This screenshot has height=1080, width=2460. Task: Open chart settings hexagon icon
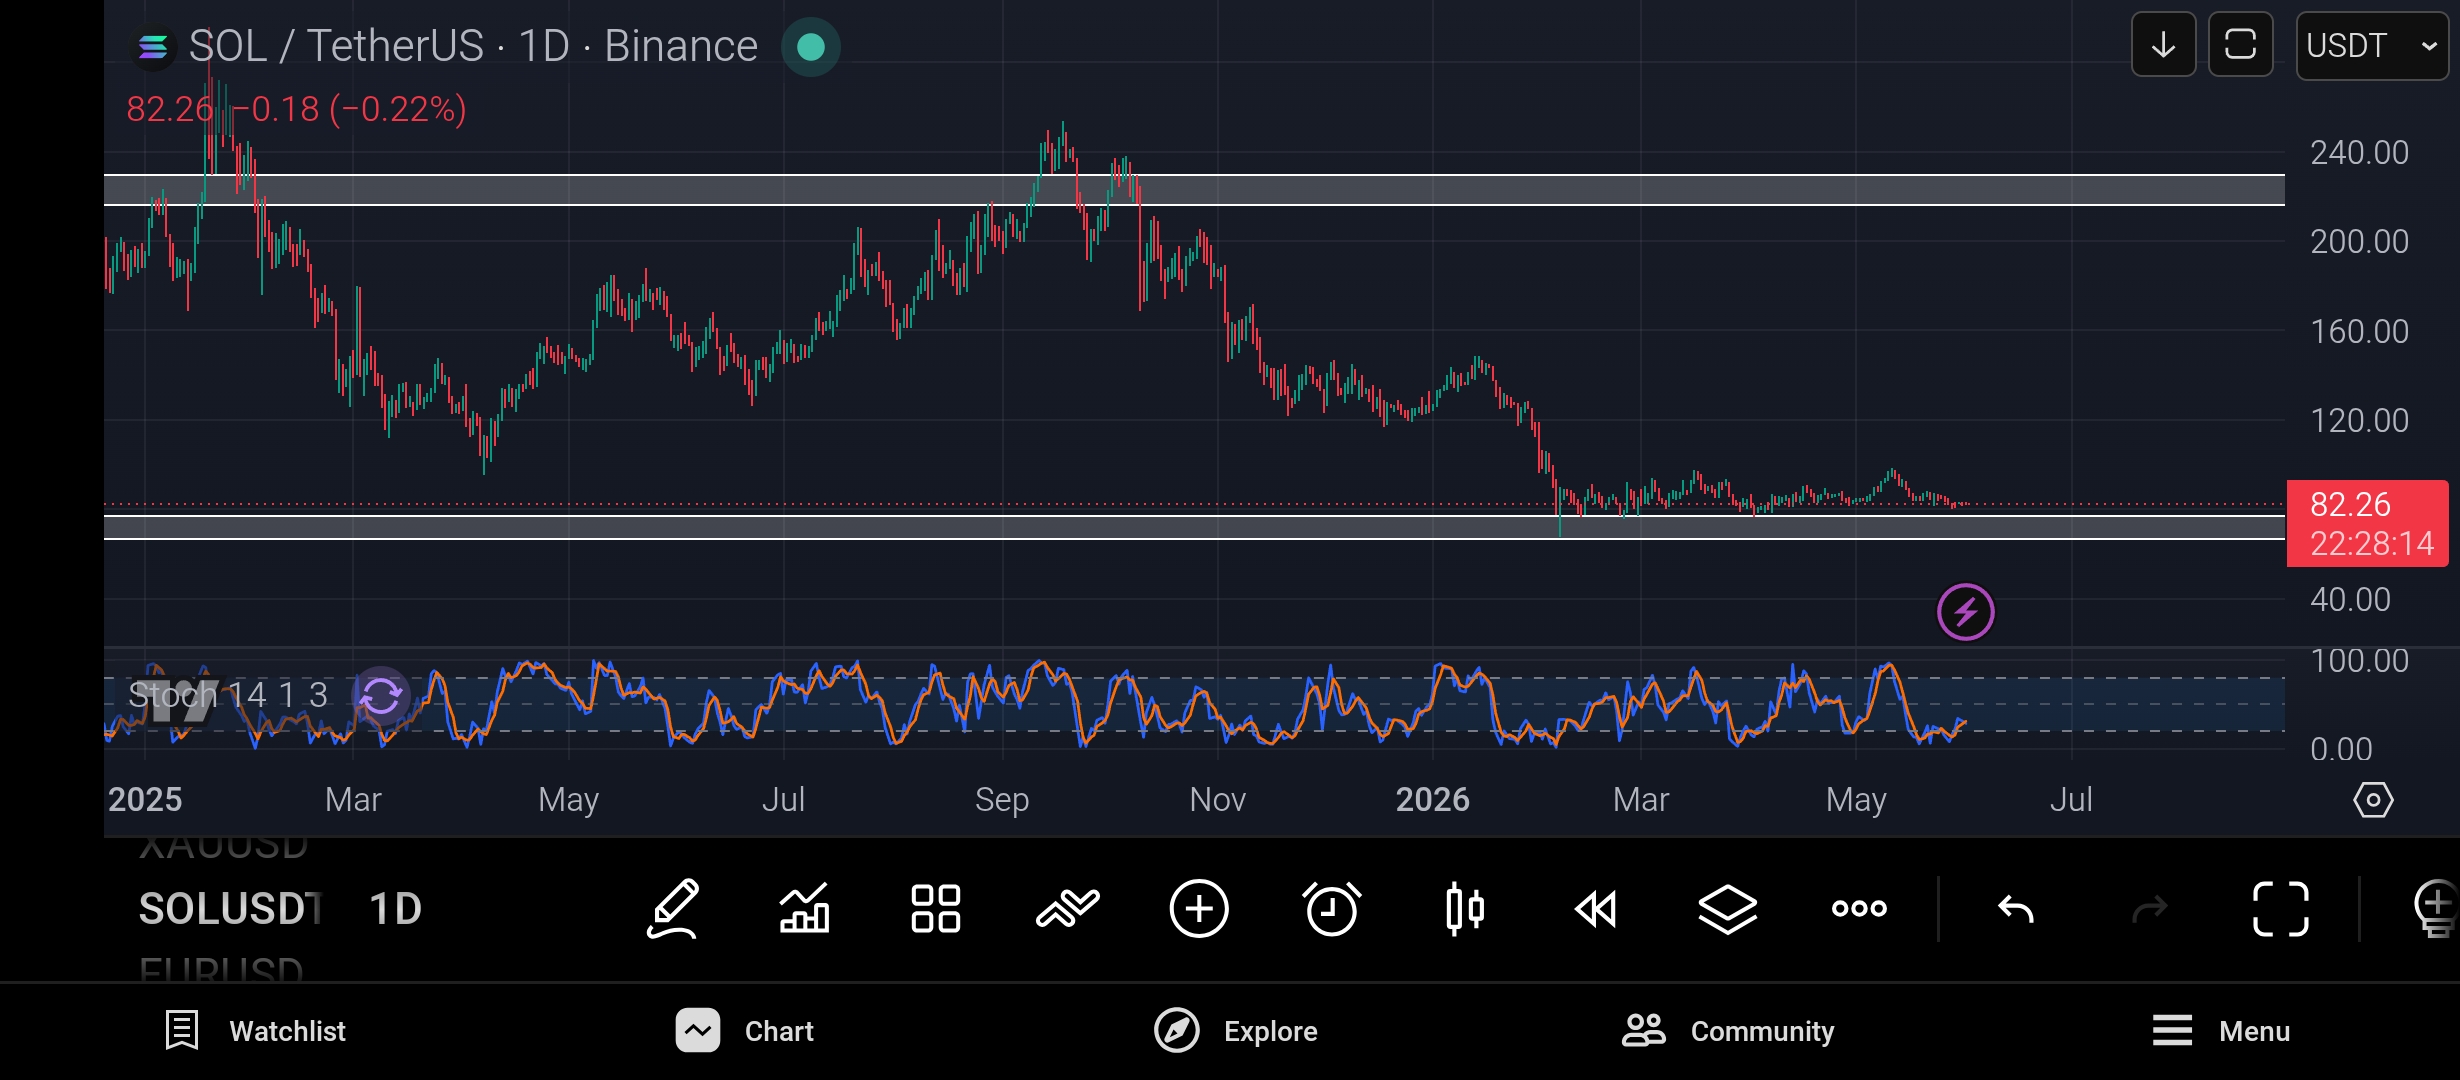2373,800
